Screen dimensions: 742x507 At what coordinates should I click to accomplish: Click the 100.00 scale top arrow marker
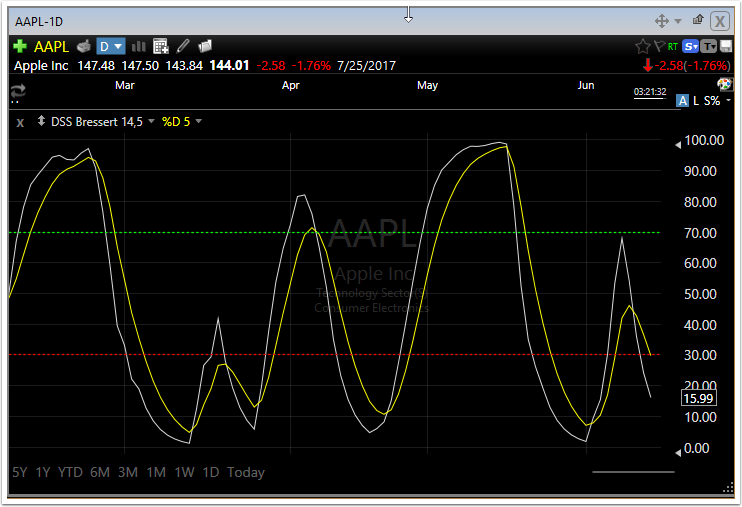click(x=678, y=145)
